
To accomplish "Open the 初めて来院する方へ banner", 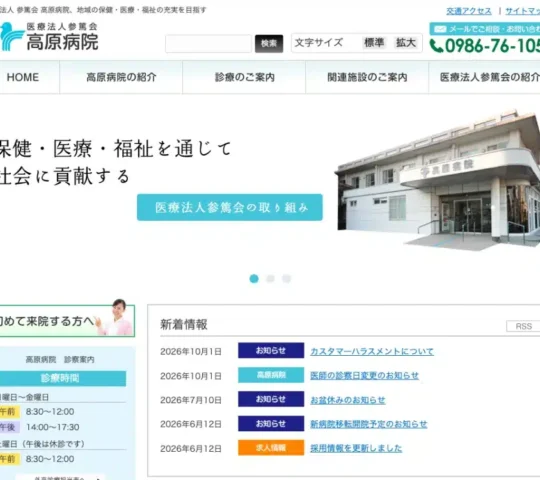I will click(67, 320).
